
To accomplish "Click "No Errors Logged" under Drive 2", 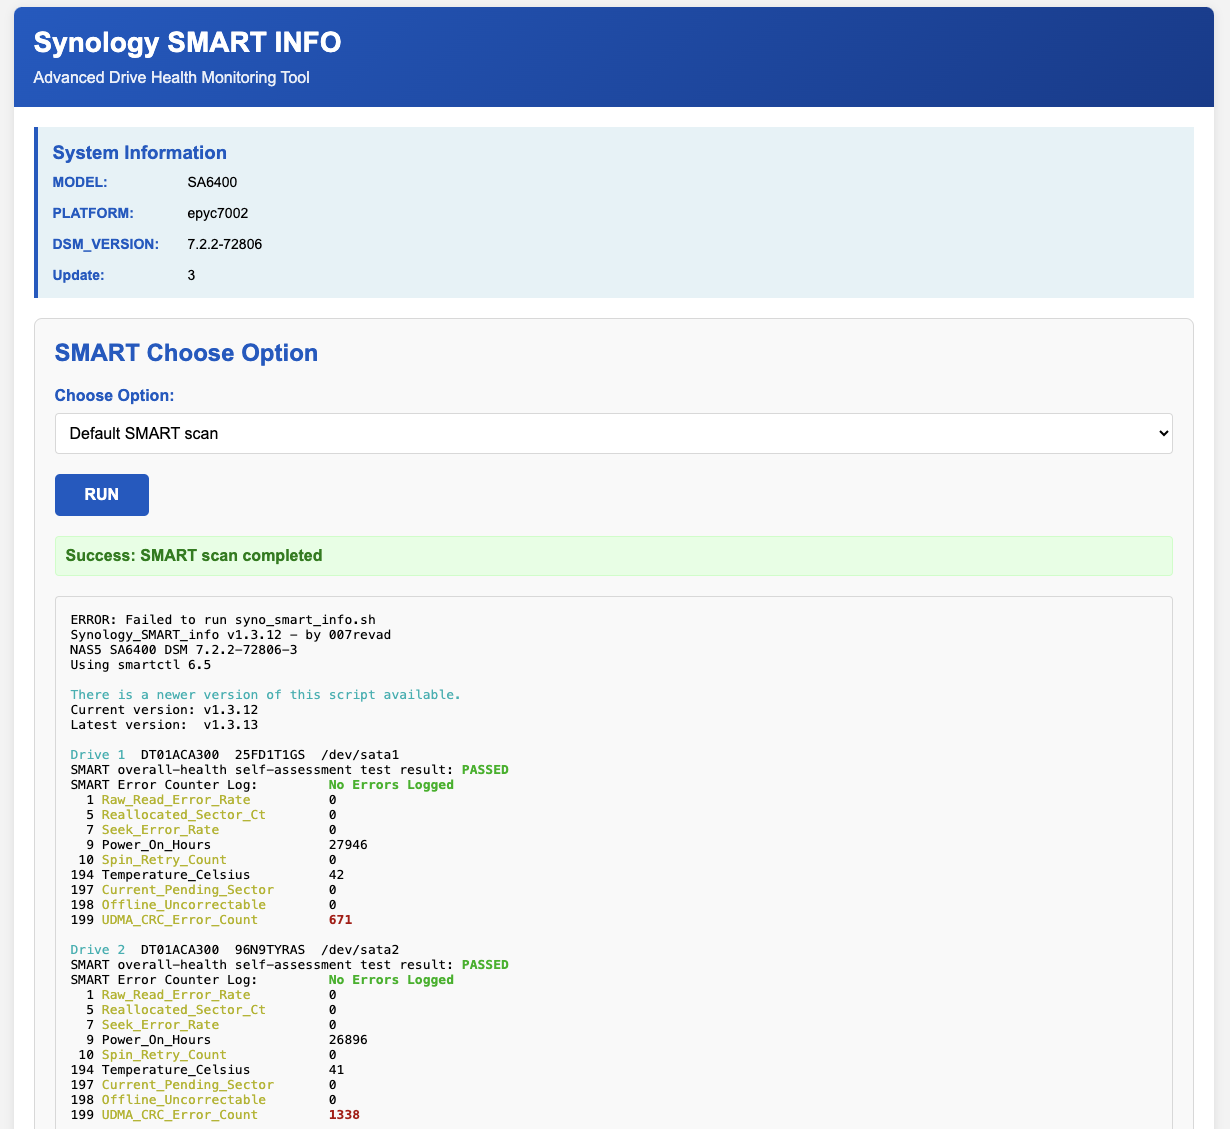I will (391, 980).
